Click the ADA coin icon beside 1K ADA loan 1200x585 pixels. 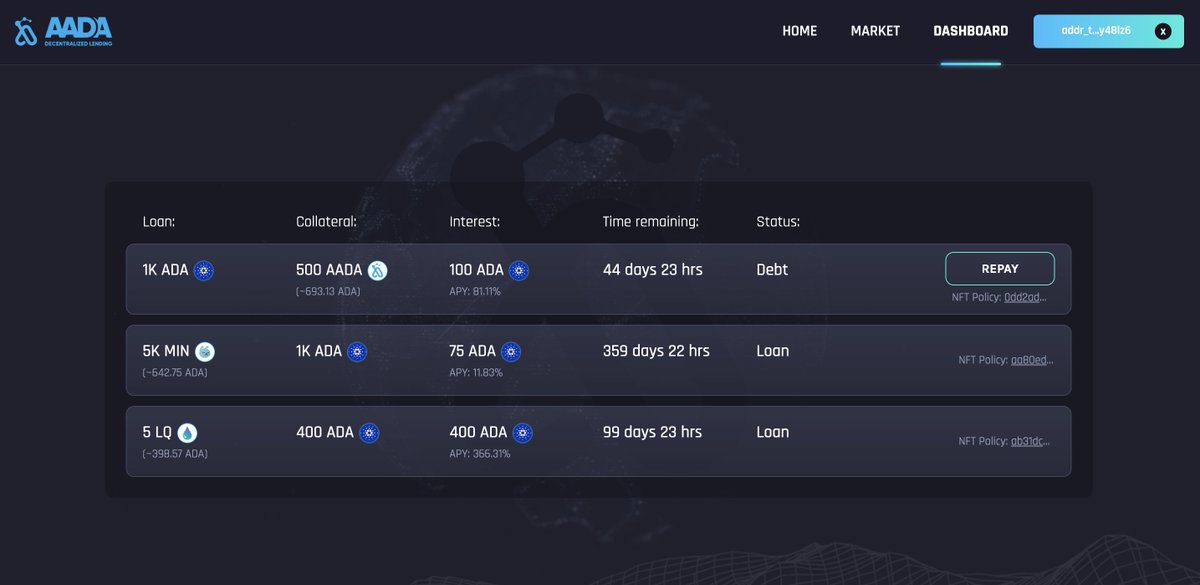click(x=204, y=270)
